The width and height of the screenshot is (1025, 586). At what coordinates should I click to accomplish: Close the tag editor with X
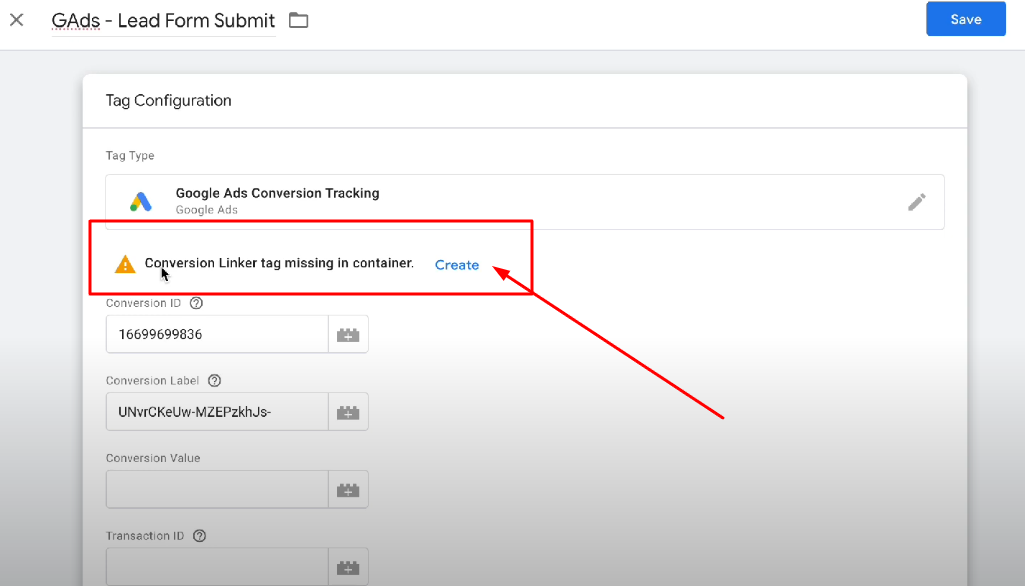(x=17, y=20)
